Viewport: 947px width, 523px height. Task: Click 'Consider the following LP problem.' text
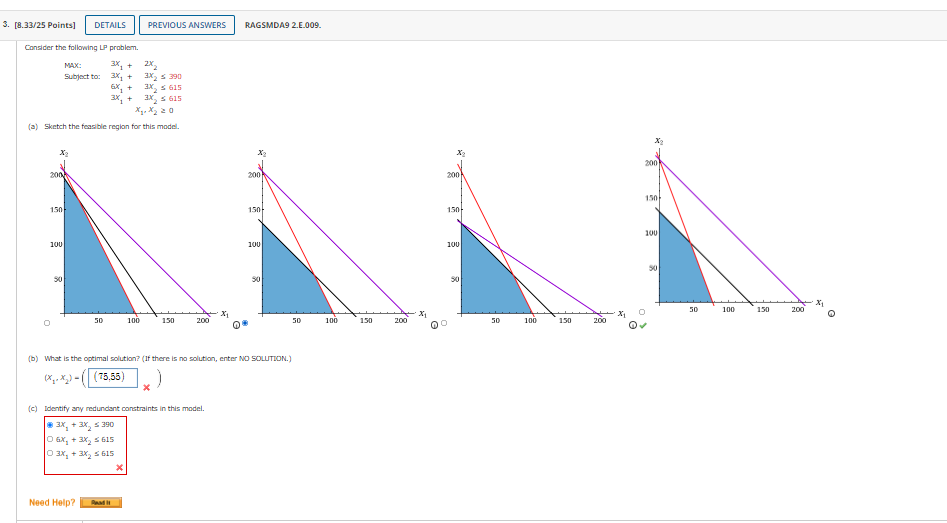pos(82,48)
